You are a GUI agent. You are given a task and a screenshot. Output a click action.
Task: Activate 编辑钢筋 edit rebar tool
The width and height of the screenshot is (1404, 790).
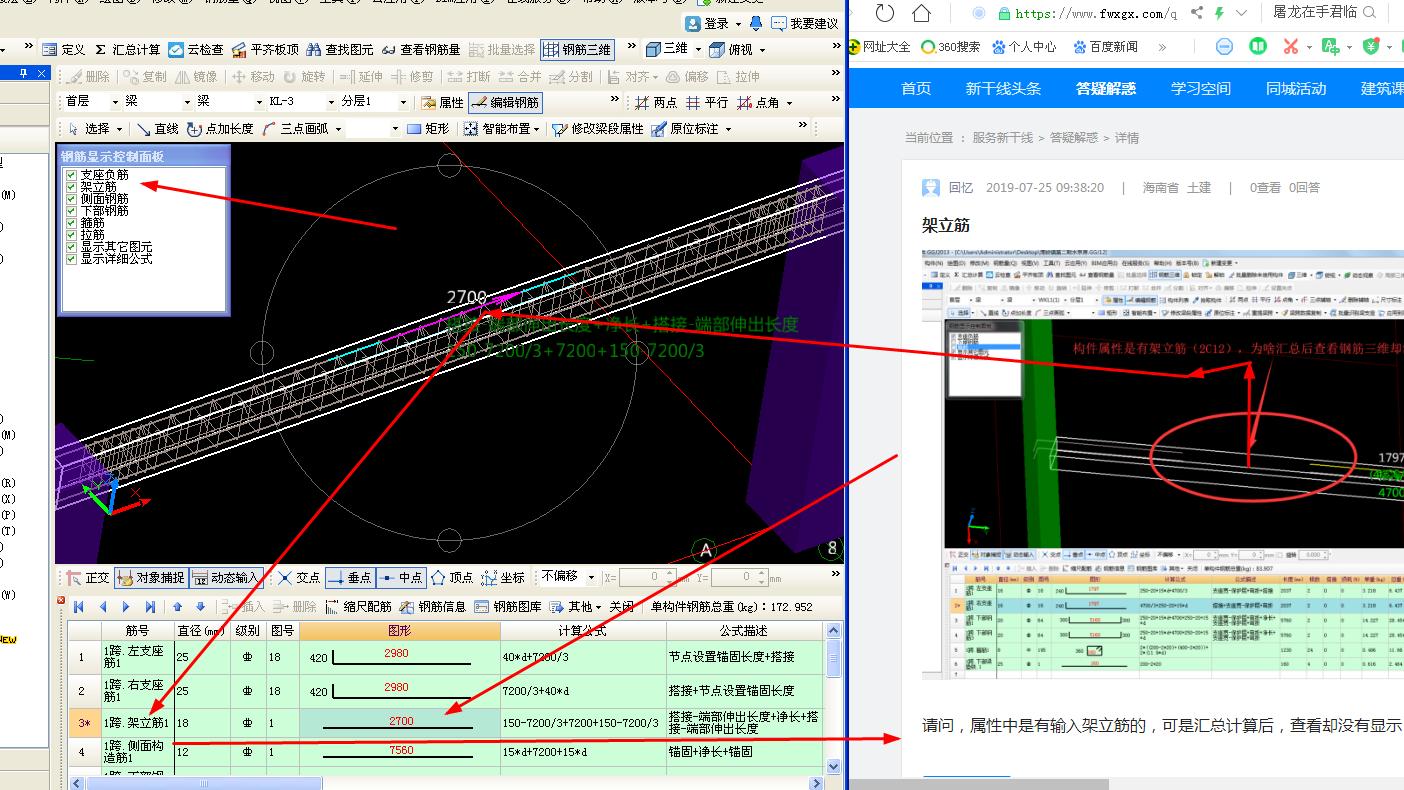[x=505, y=102]
